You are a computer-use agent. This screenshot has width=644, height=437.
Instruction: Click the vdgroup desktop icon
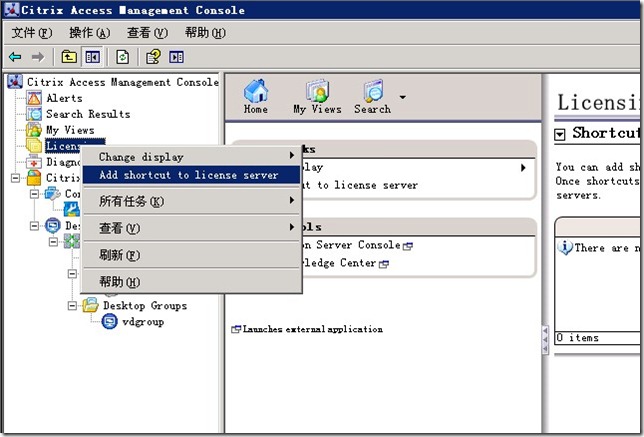[x=110, y=322]
